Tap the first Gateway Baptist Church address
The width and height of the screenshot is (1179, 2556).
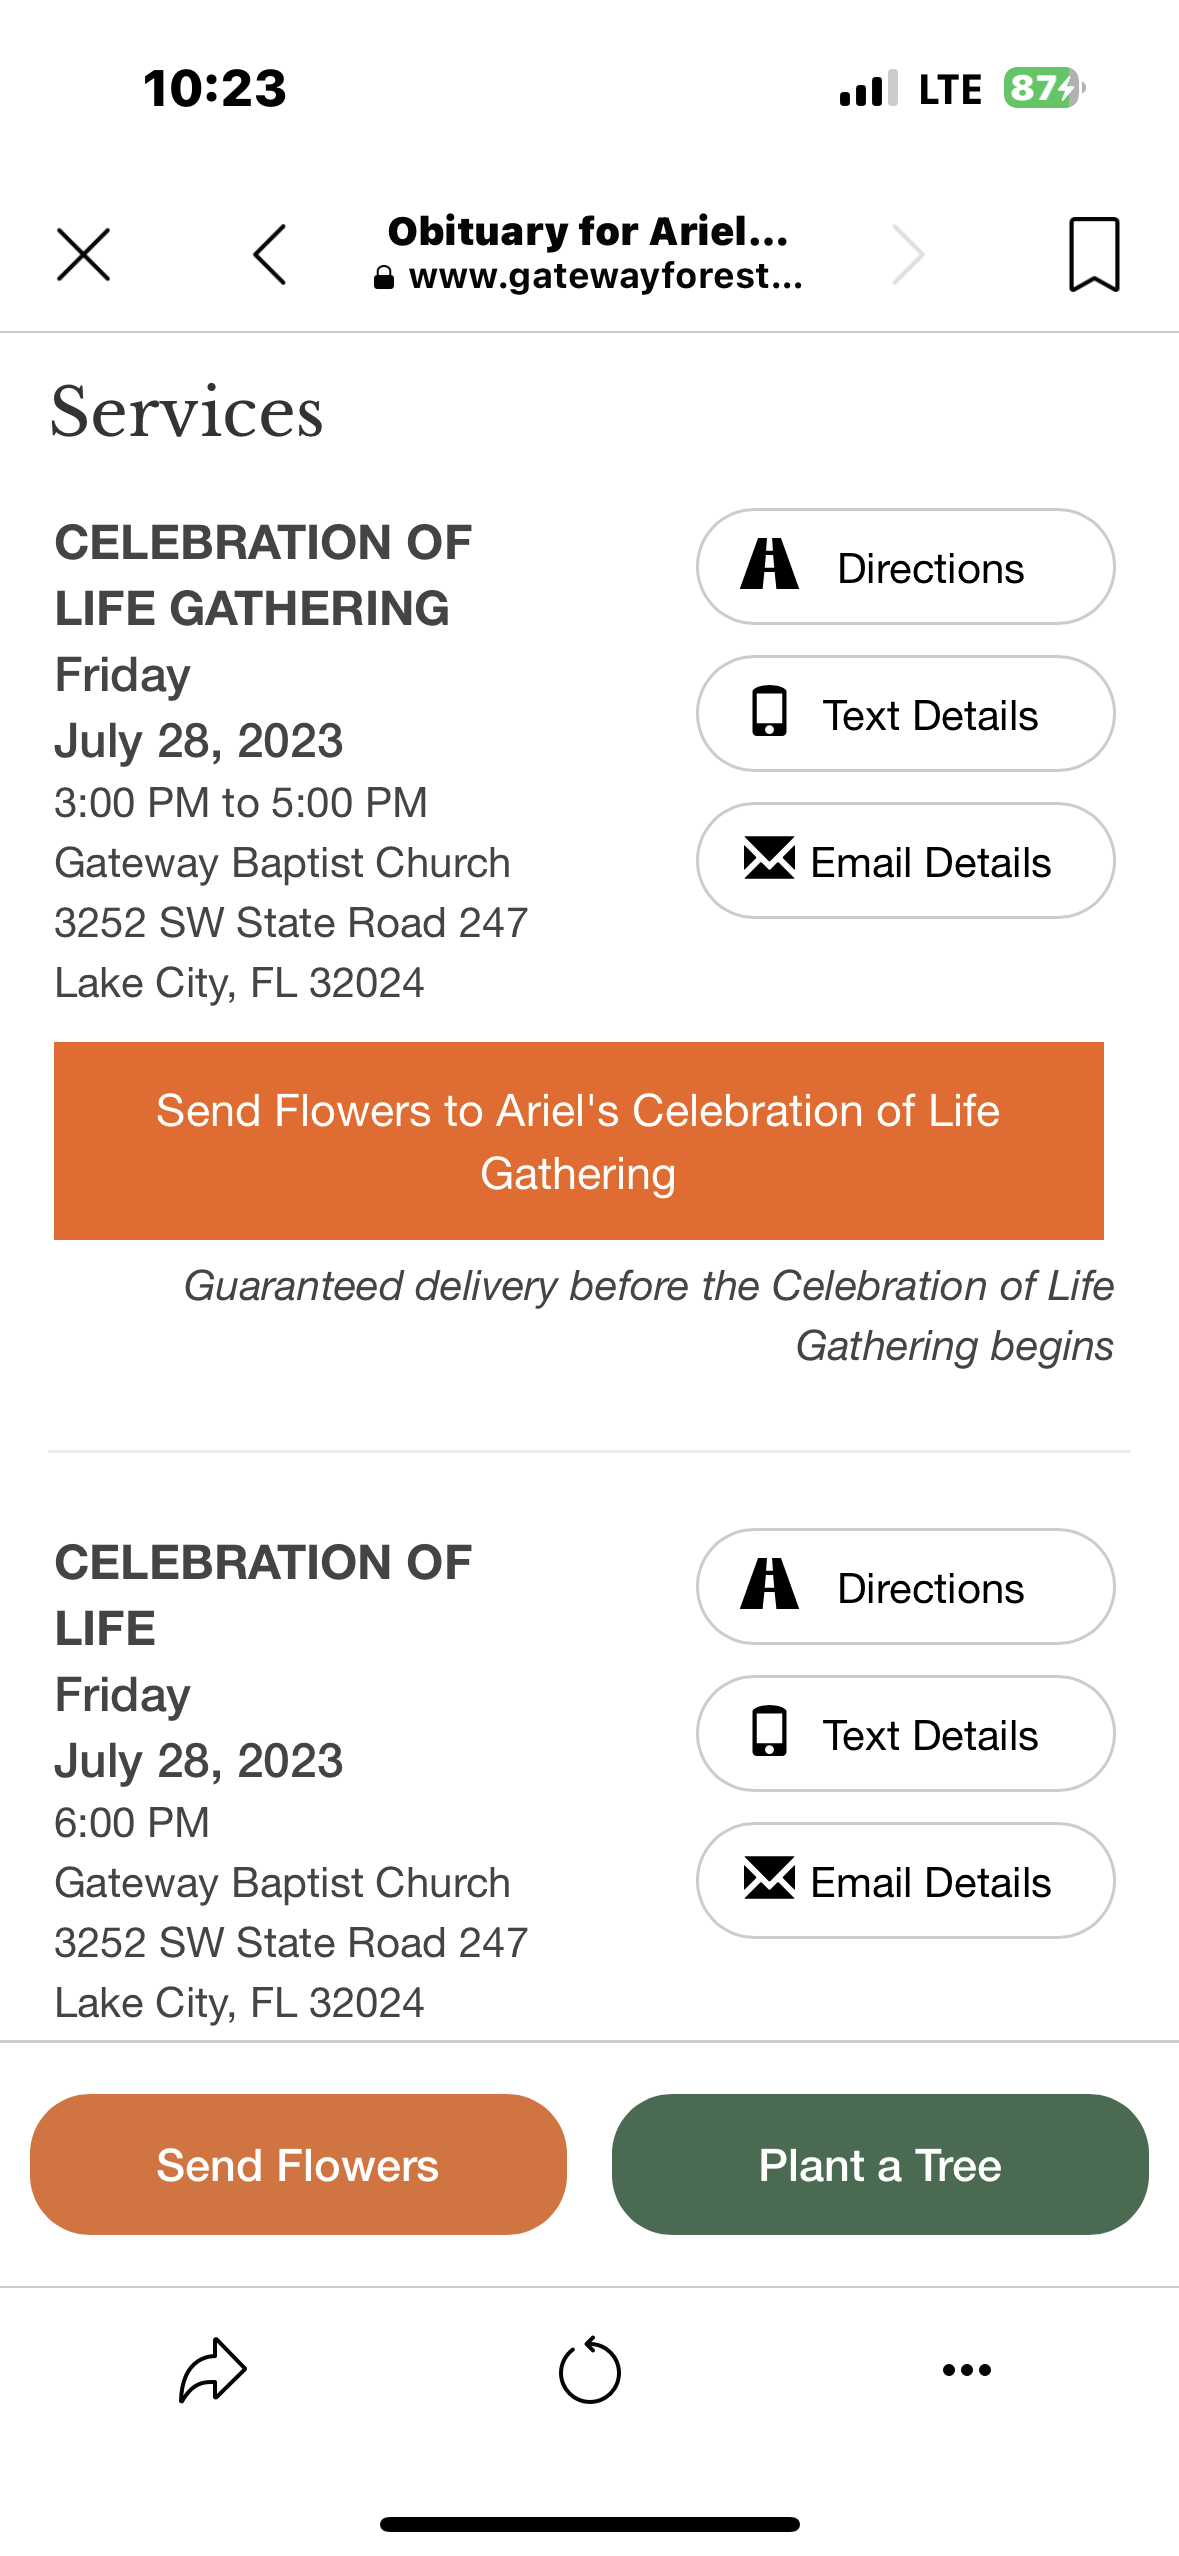pyautogui.click(x=290, y=923)
